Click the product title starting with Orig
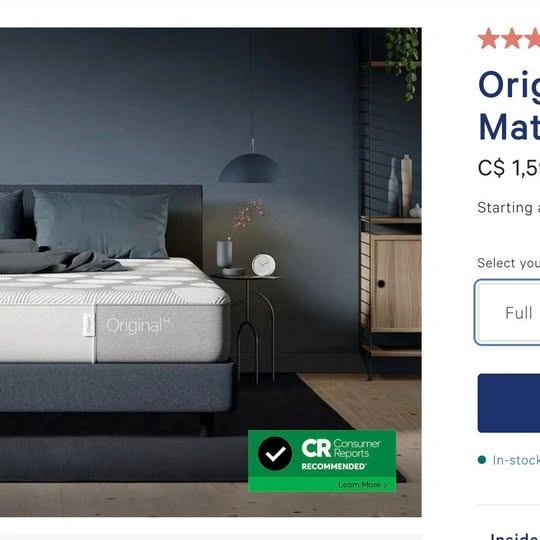This screenshot has width=540, height=540. tap(509, 106)
